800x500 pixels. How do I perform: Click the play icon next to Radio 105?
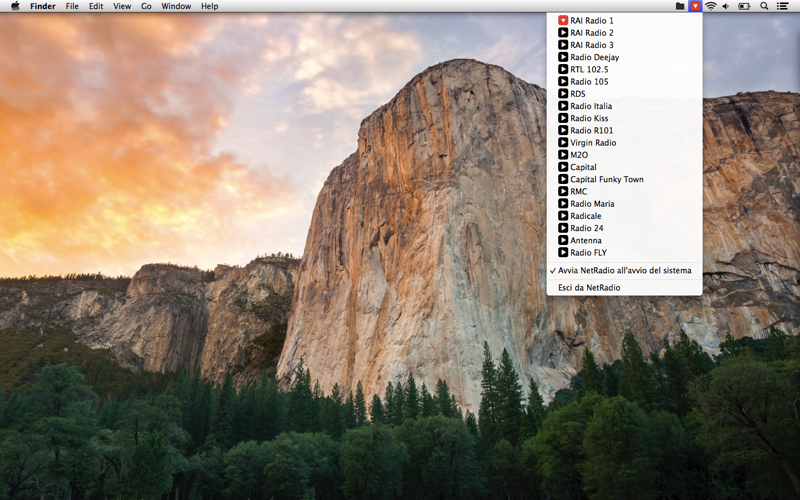point(563,82)
